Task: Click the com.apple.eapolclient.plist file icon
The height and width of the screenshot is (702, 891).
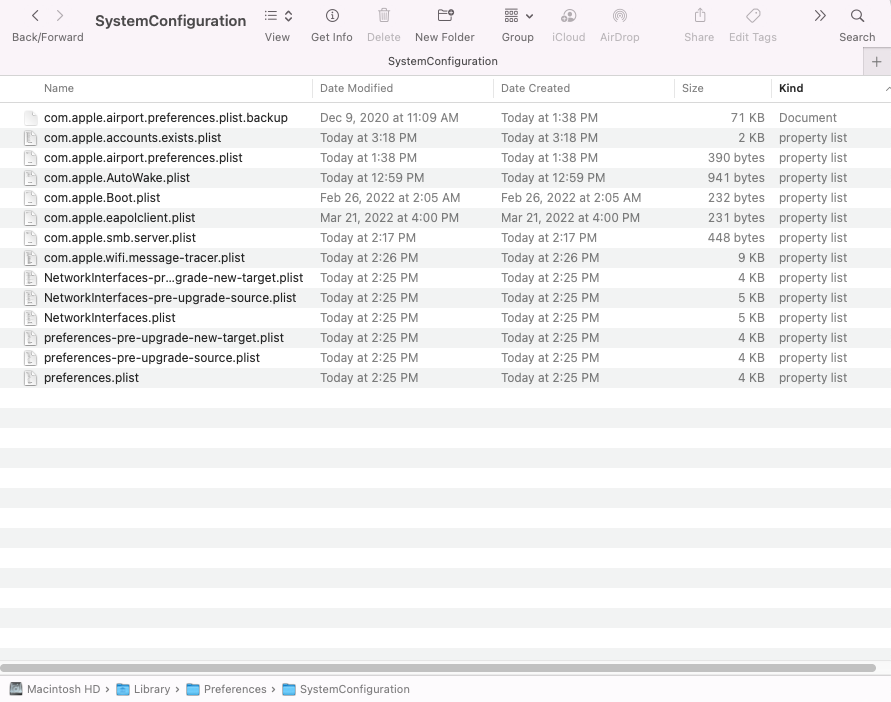Action: point(31,218)
